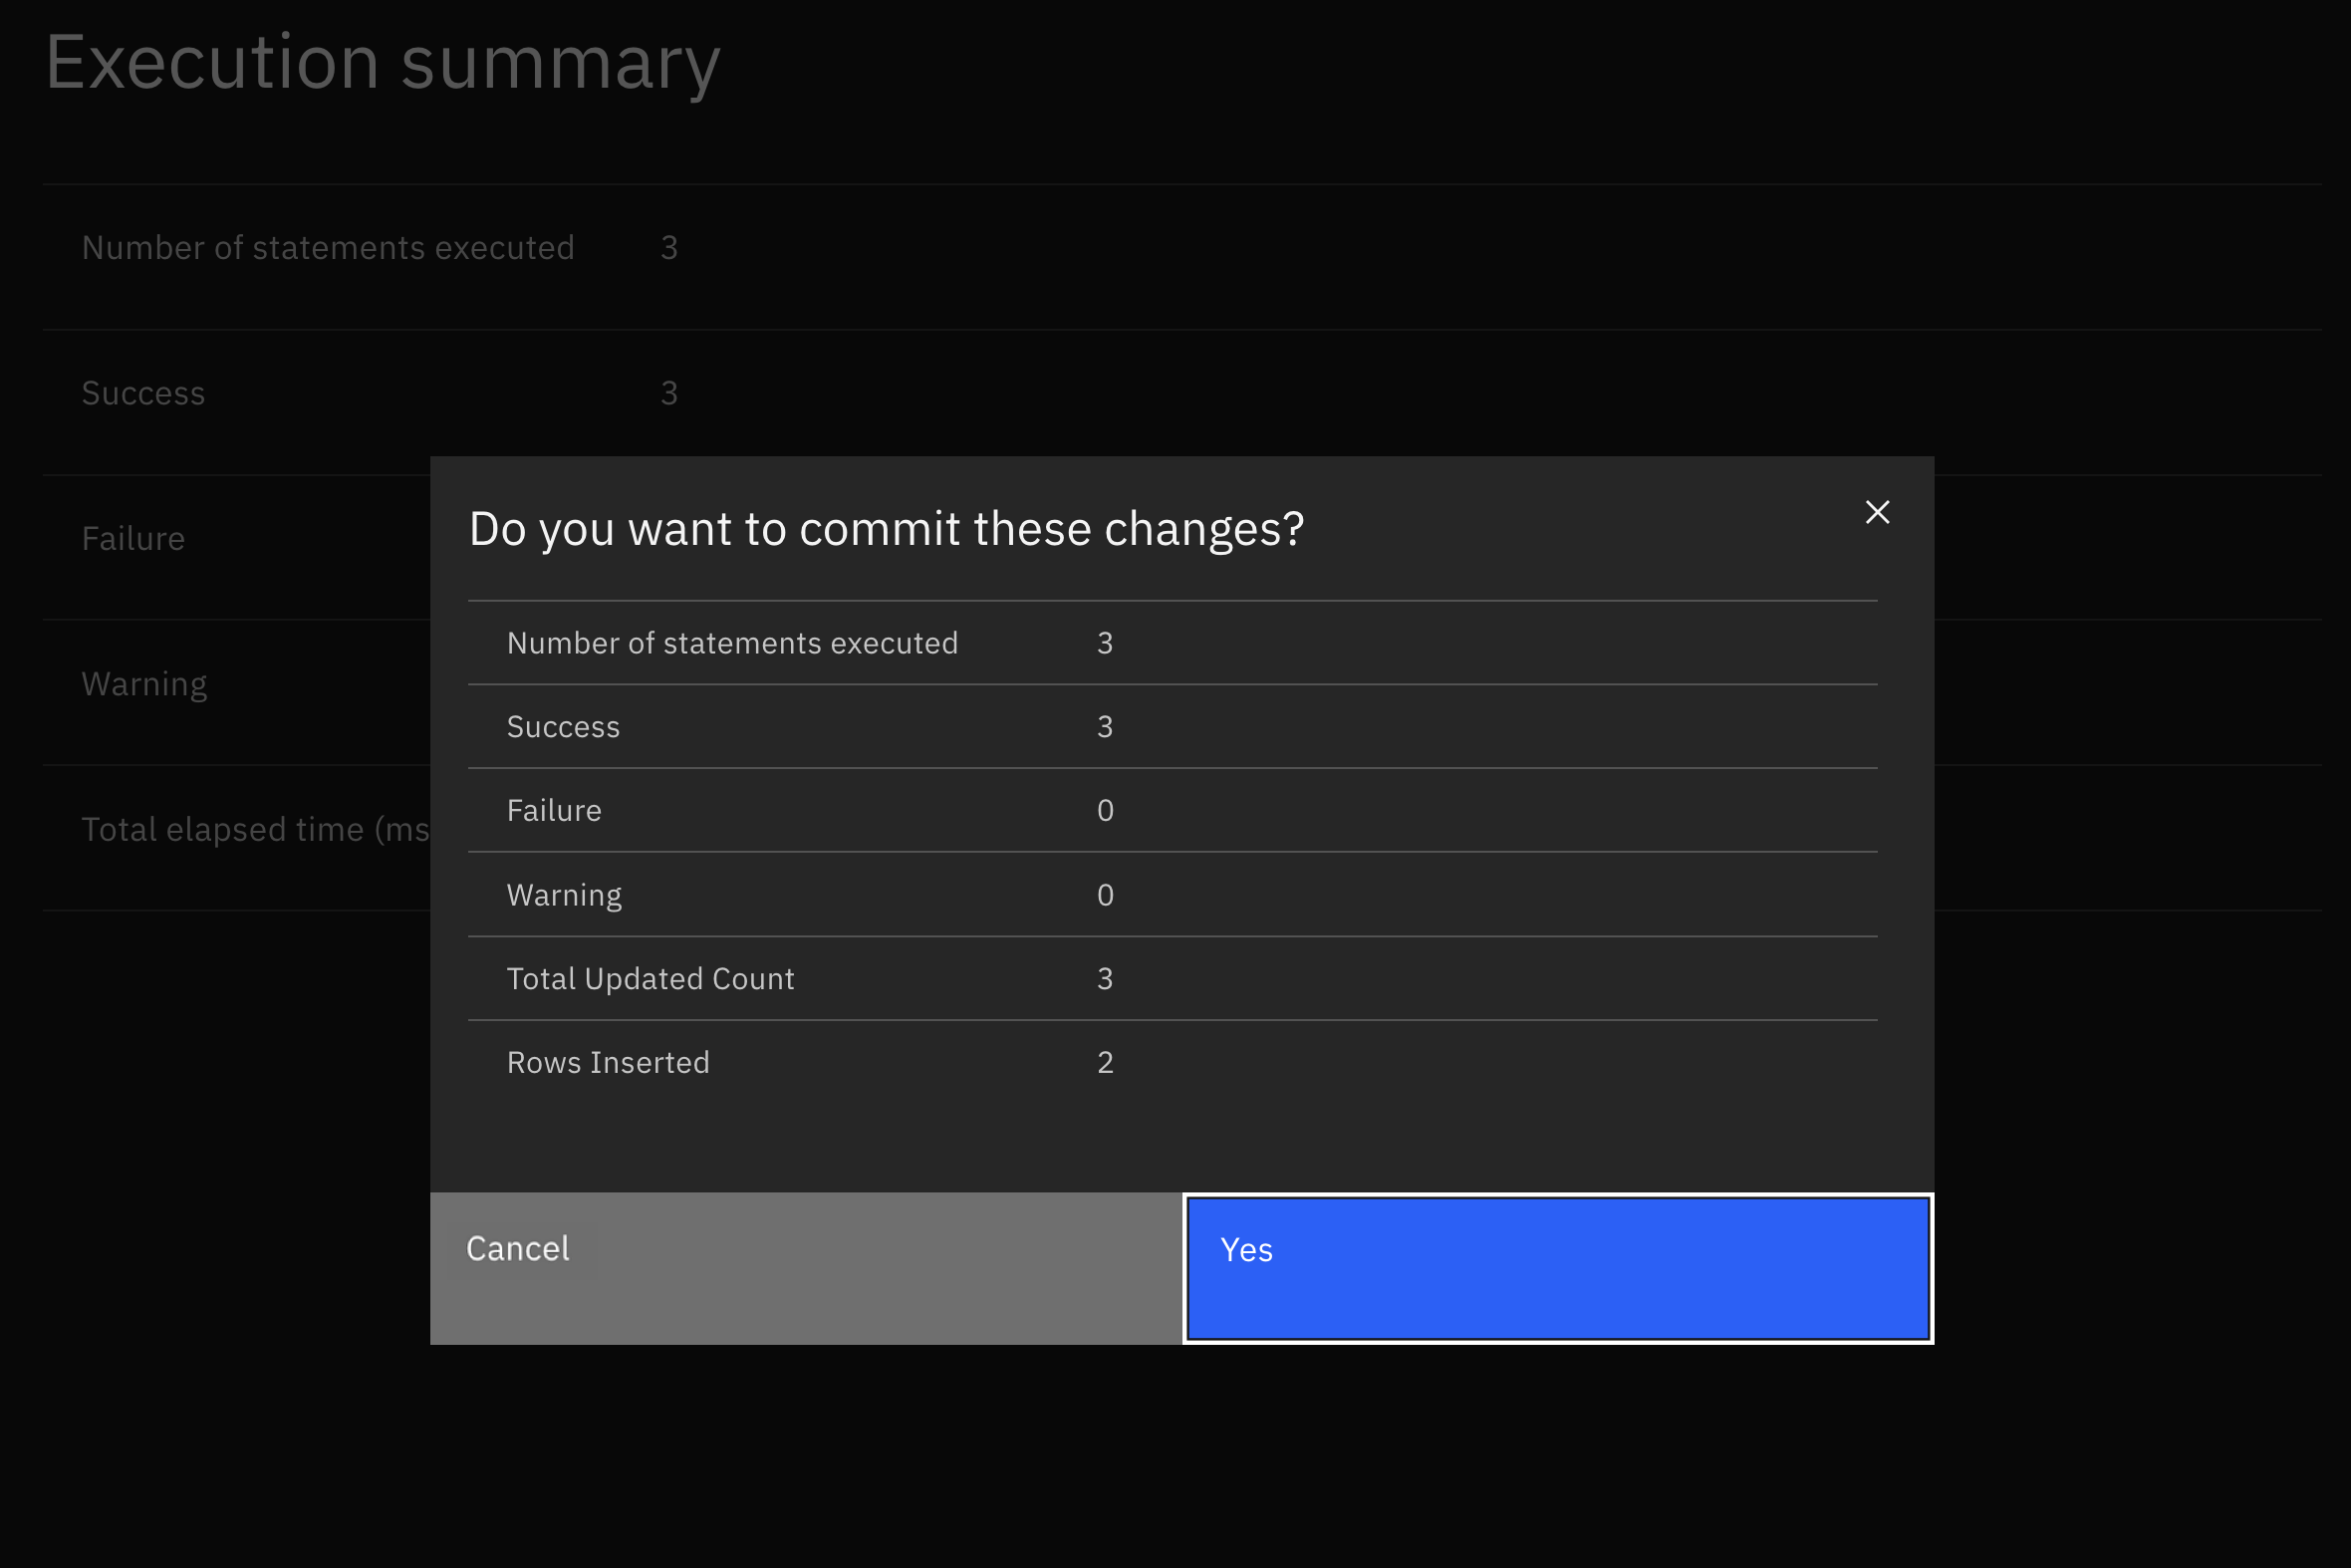
Task: Click the dialog title 'Do you want to commit these changes?'
Action: [886, 528]
